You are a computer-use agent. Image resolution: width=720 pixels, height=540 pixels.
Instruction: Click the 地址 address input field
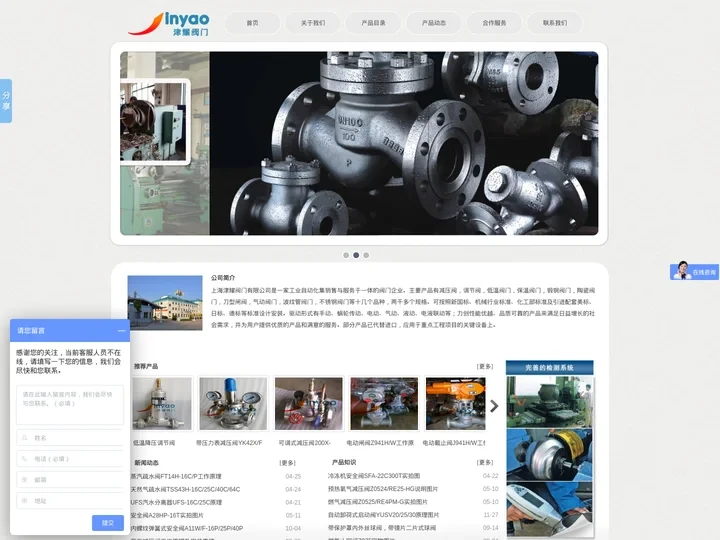(70, 501)
